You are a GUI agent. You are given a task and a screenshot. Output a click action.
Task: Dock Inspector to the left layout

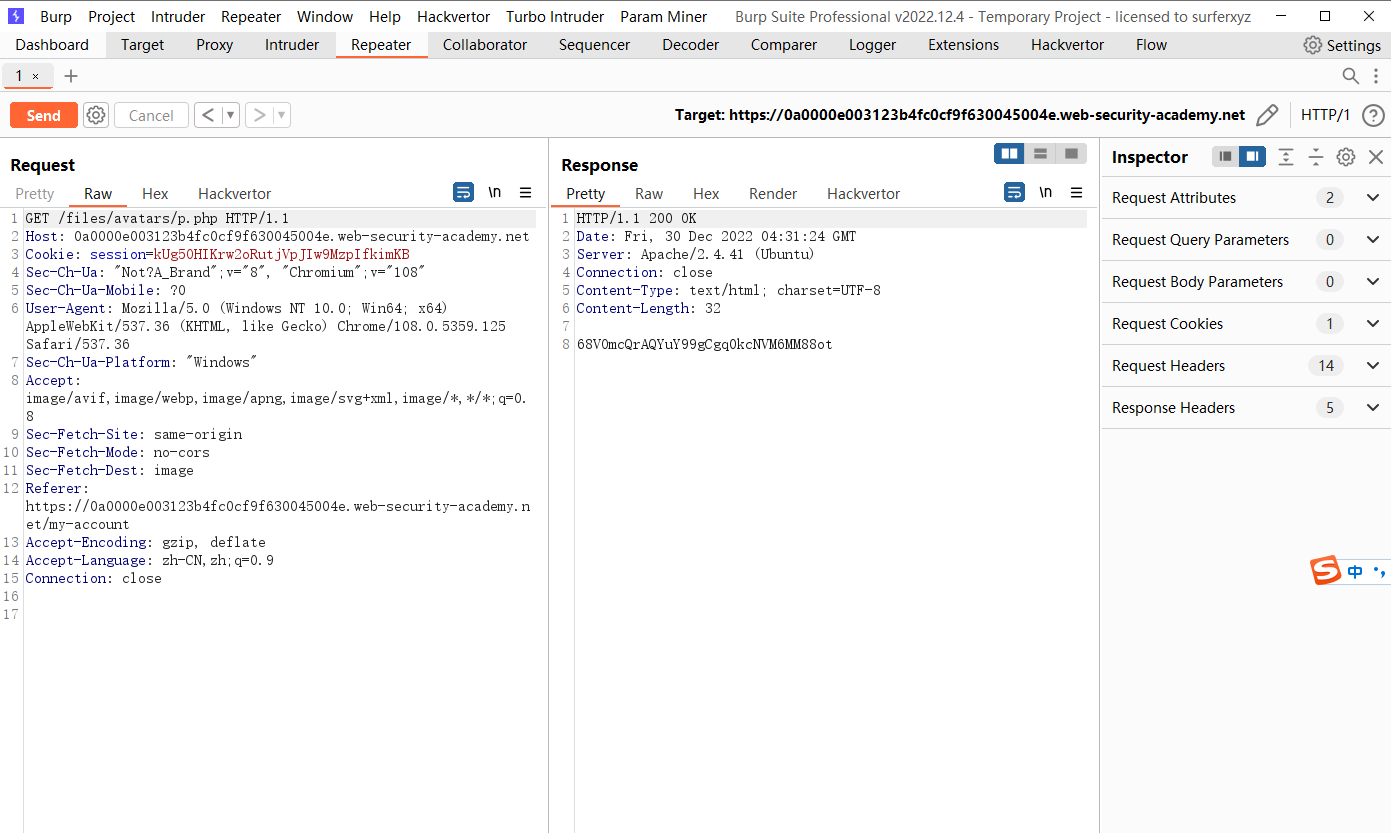(x=1225, y=157)
